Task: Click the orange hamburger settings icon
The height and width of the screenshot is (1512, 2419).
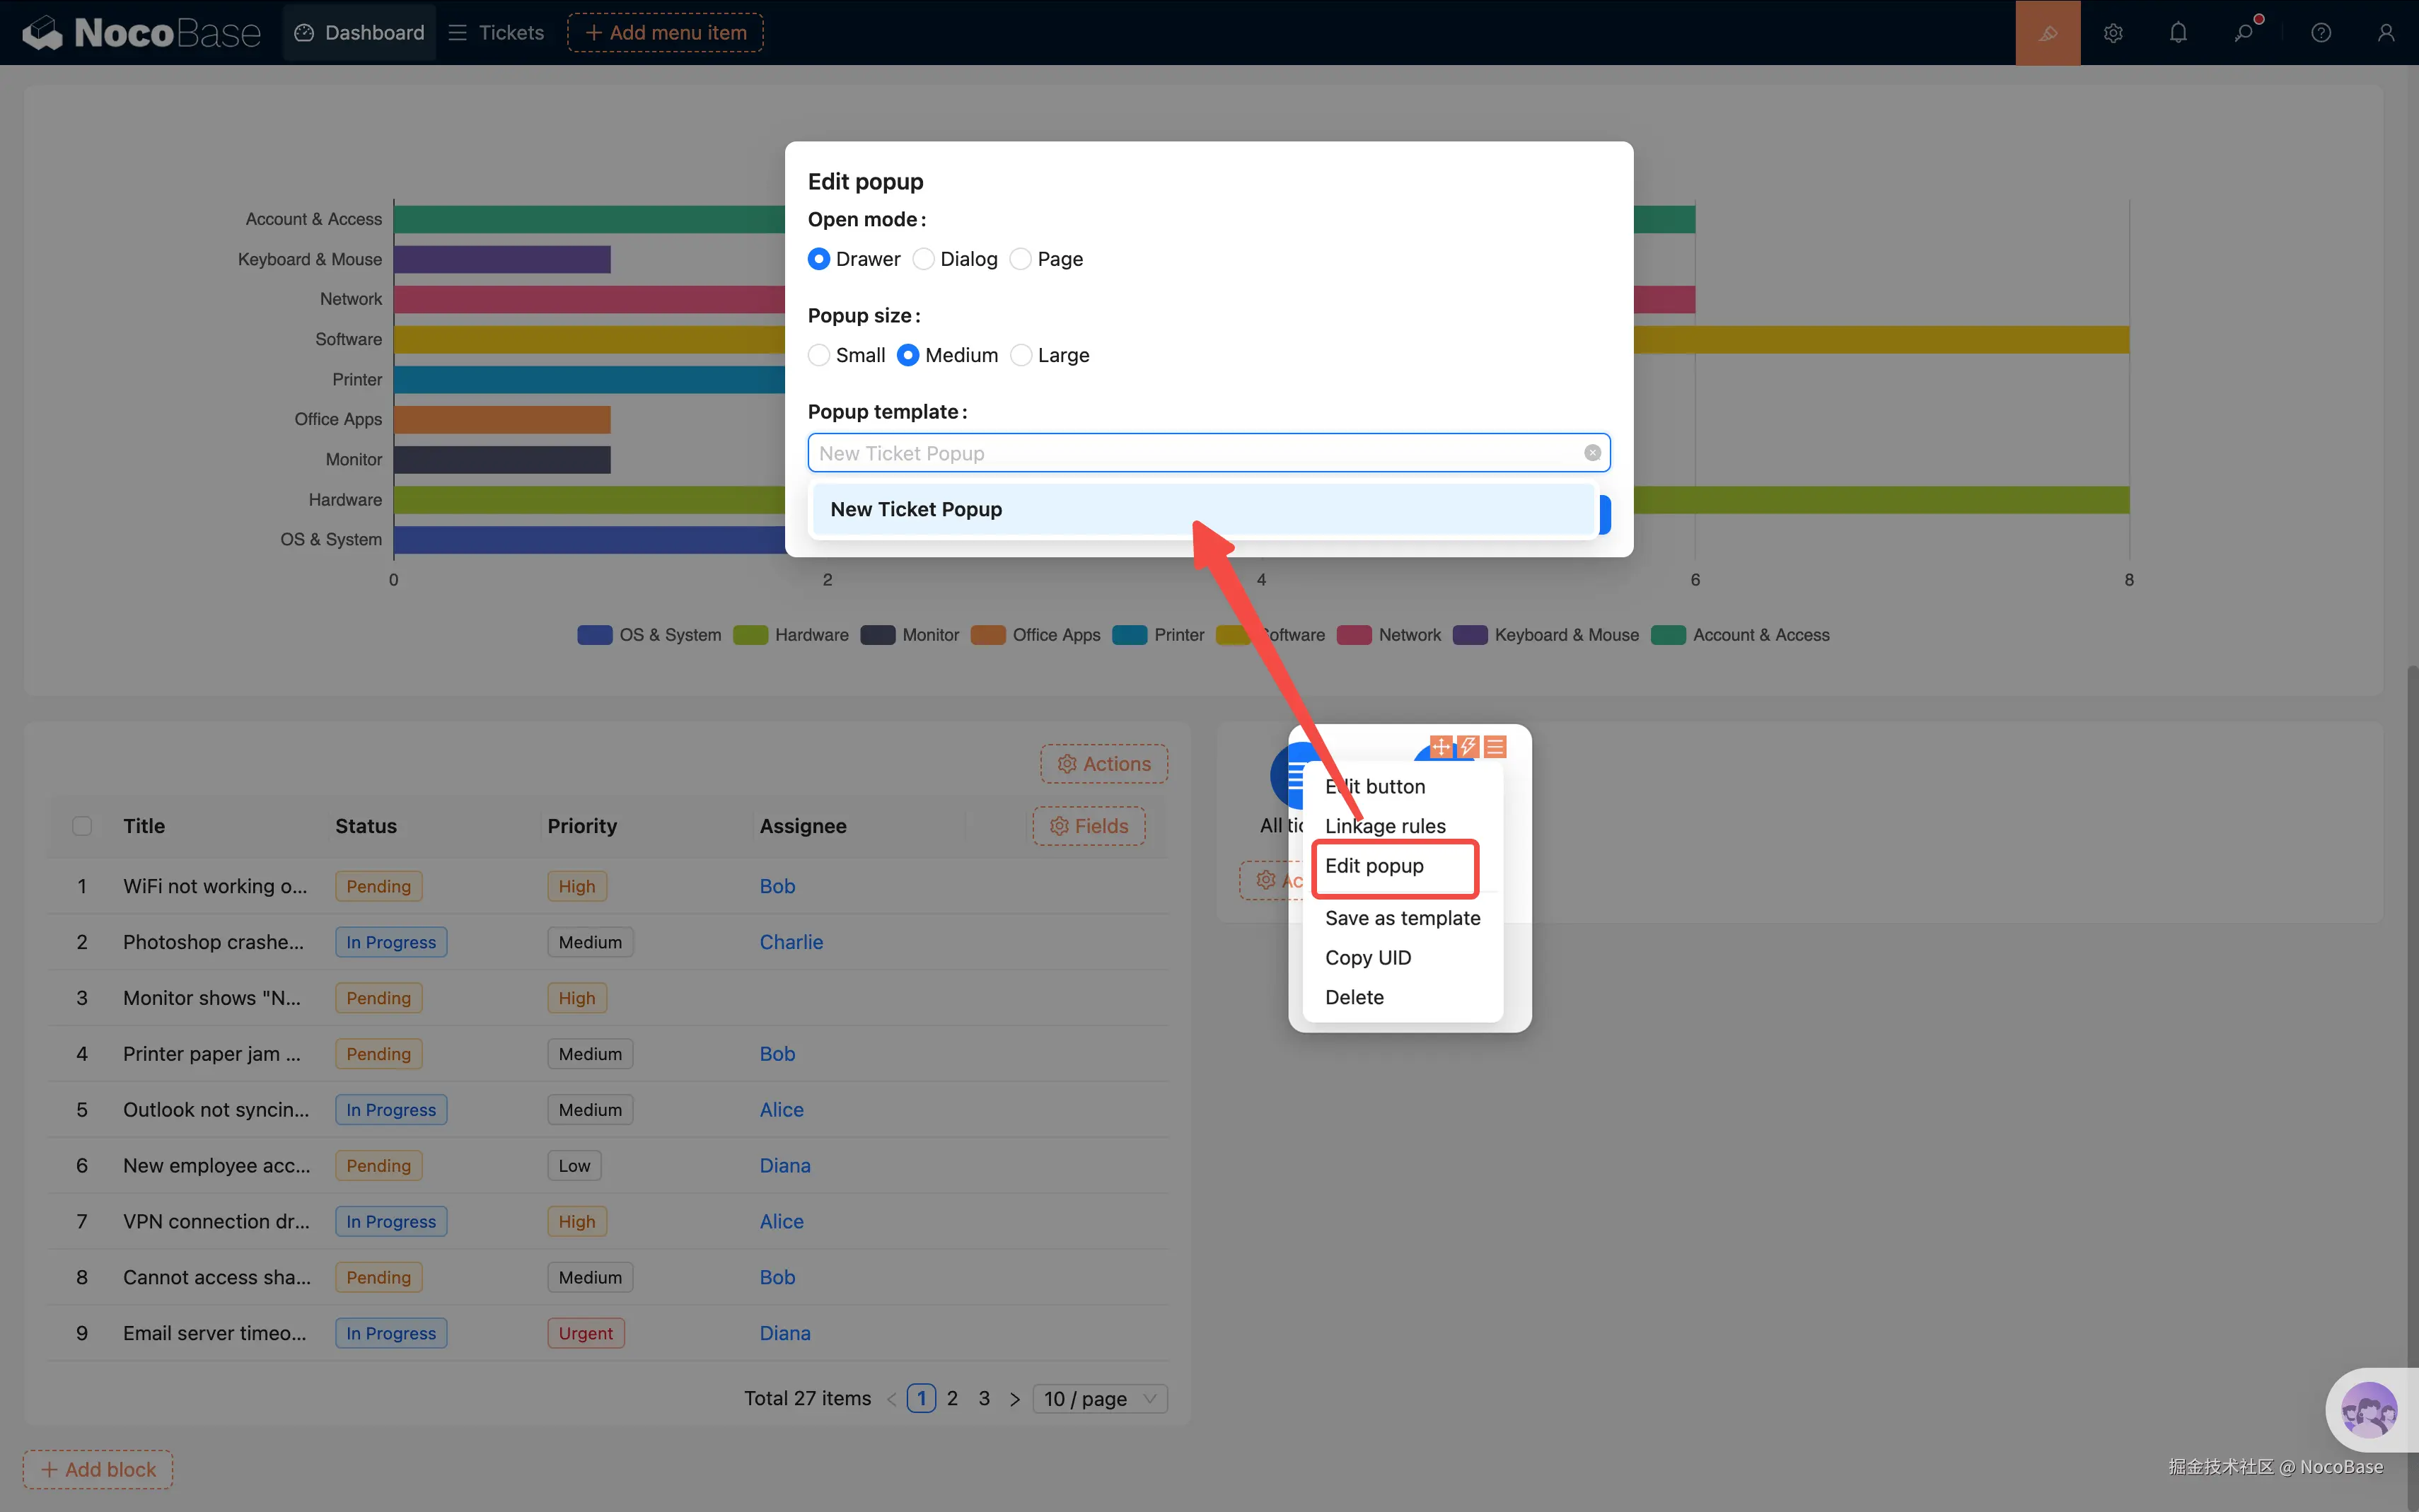Action: tap(1495, 746)
